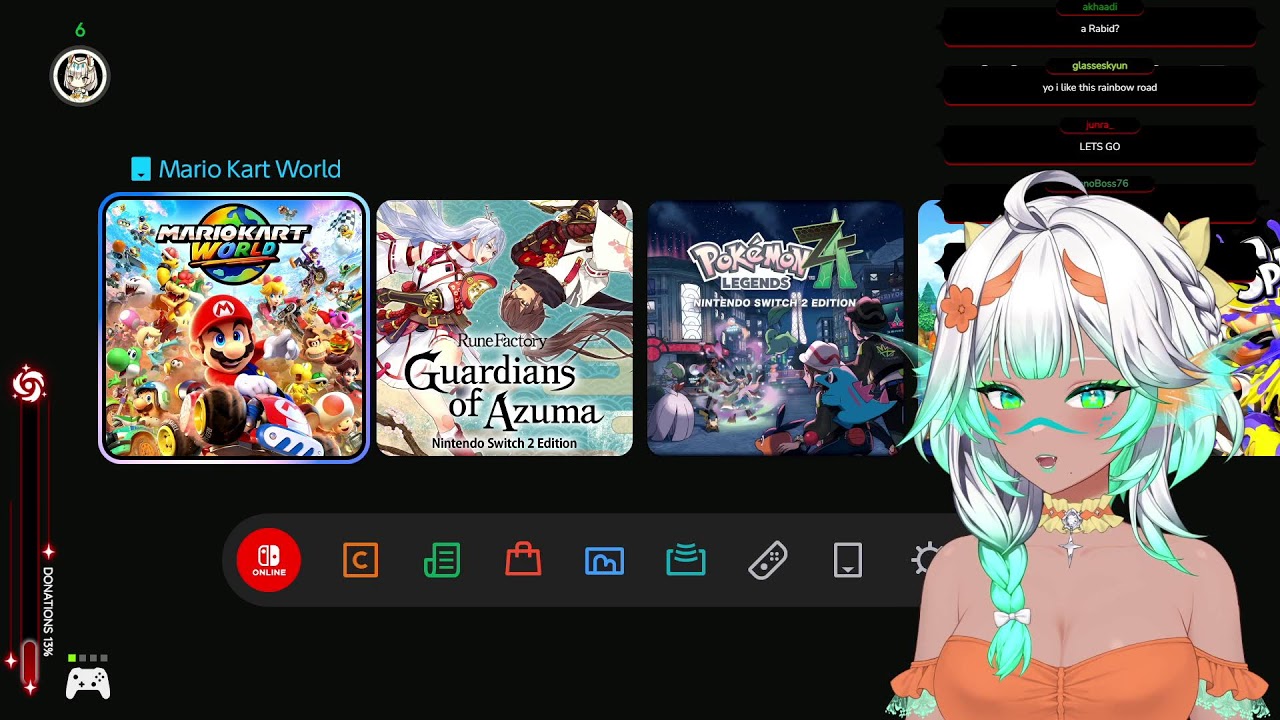Click the red swirl icon above donations bar
The height and width of the screenshot is (720, 1280).
click(28, 384)
